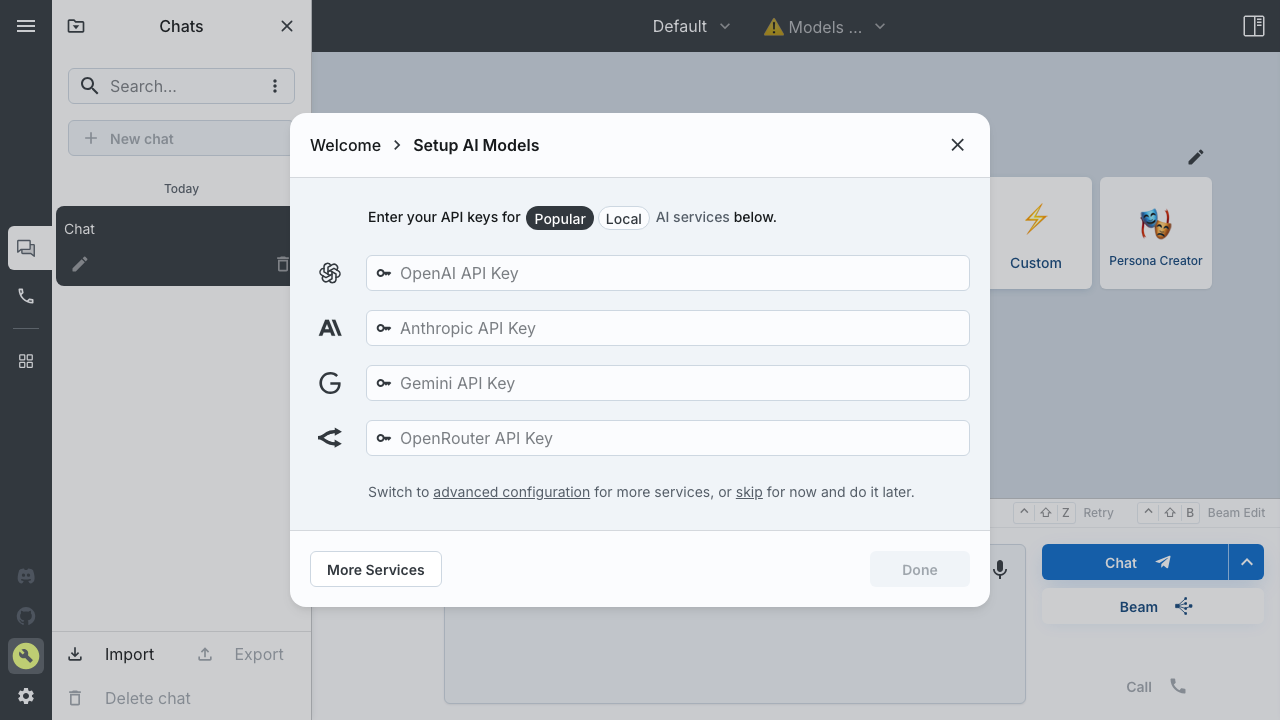The height and width of the screenshot is (720, 1280).
Task: Expand the Models warning dropdown
Action: (x=825, y=27)
